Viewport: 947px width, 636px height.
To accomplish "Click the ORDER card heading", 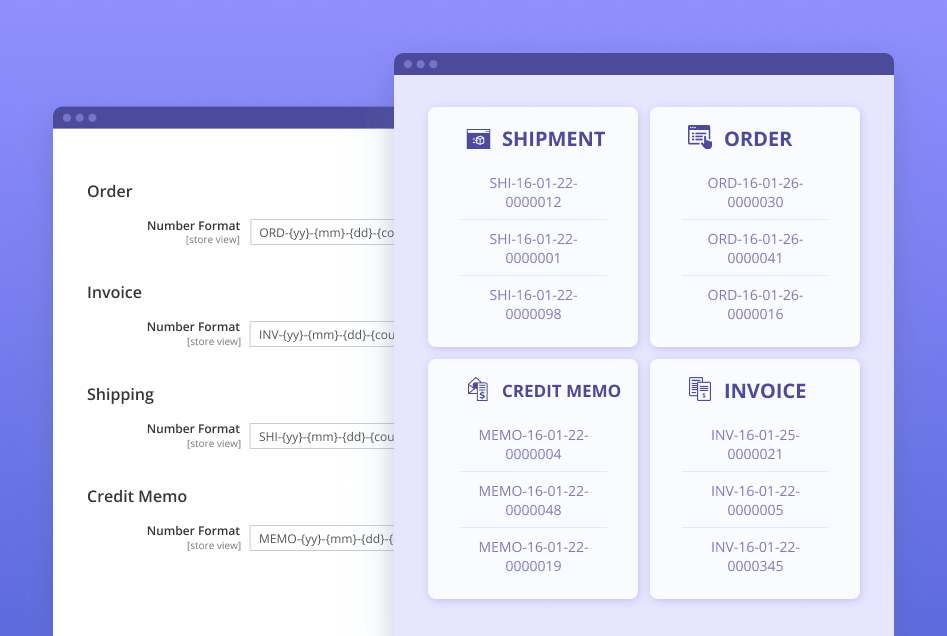I will click(x=758, y=140).
